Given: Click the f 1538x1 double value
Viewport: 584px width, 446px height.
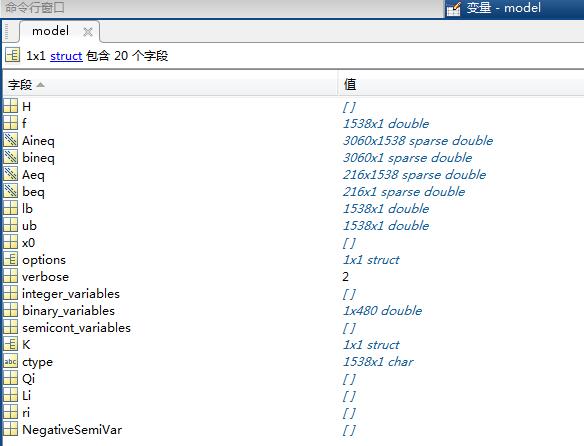Looking at the screenshot, I should [386, 123].
